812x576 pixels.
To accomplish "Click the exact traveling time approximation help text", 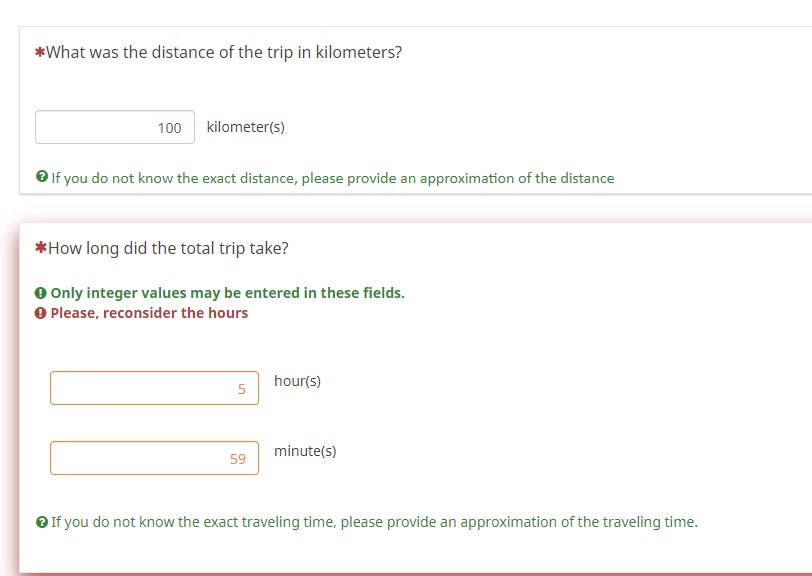I will coord(374,521).
